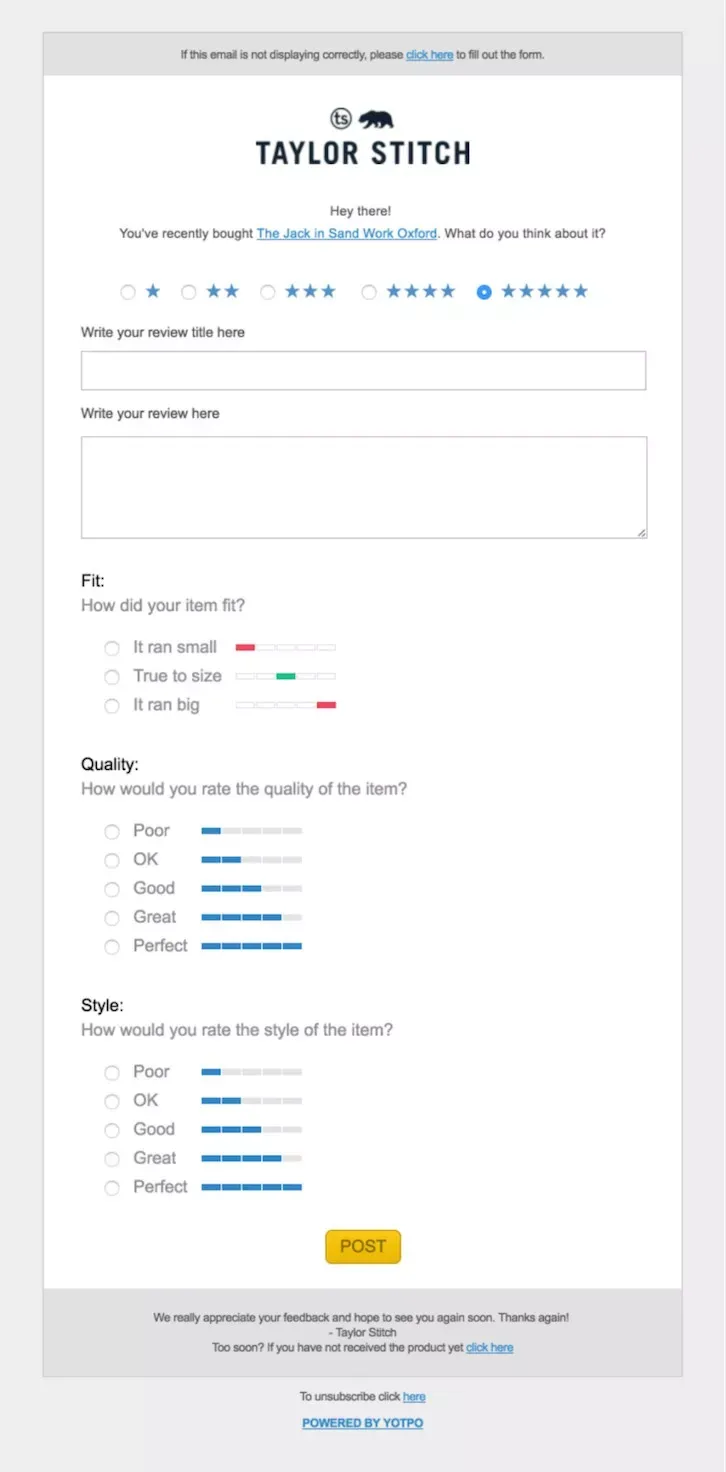Choose "True to size" fit radio button

coord(112,677)
